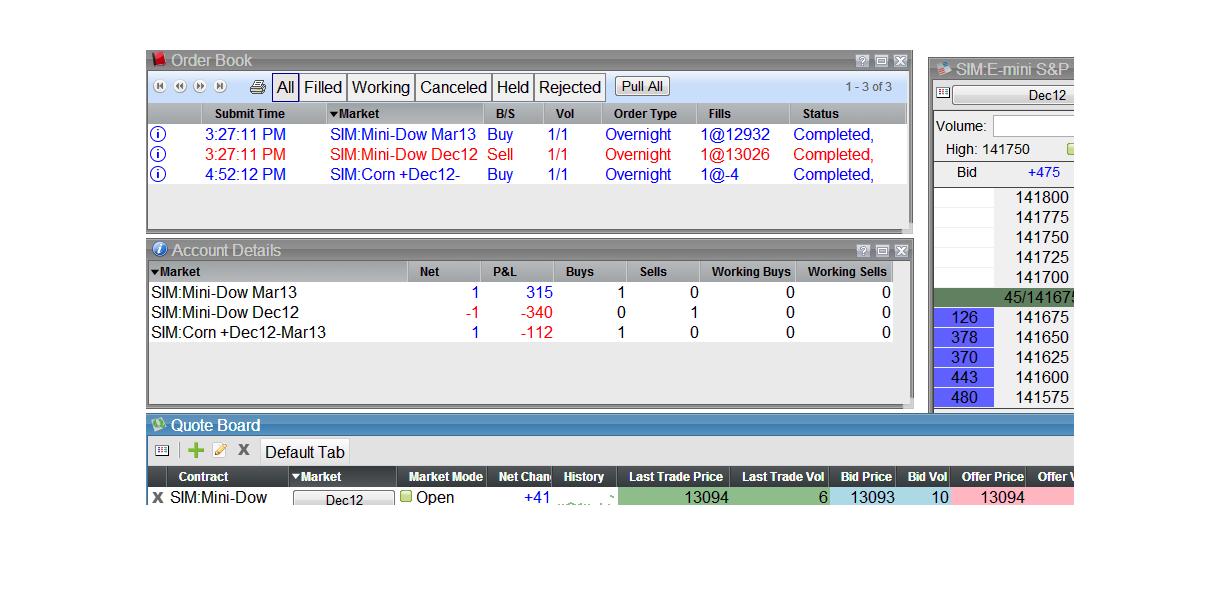Image resolution: width=1218 pixels, height=602 pixels.
Task: Open the Quote Board grid settings icon
Action: coord(163,451)
